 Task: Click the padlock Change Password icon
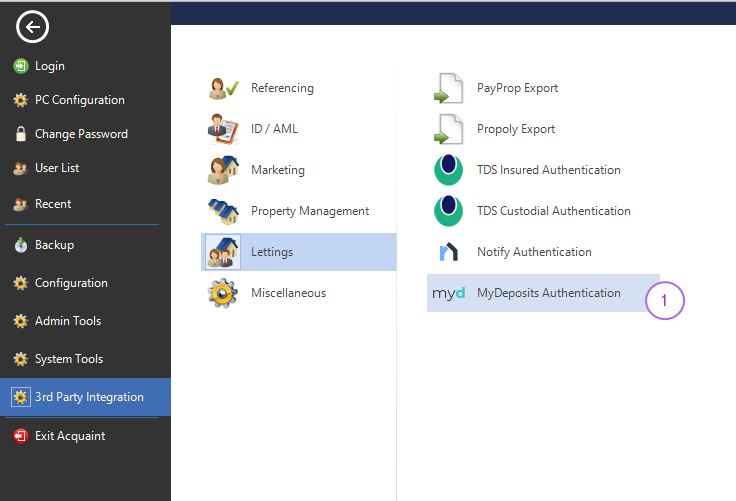click(20, 134)
